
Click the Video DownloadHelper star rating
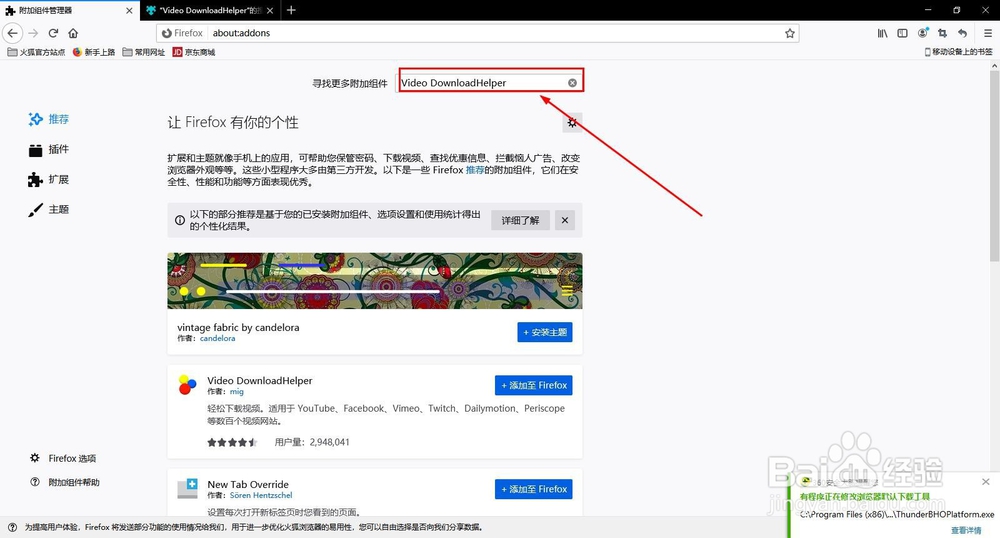[x=232, y=442]
